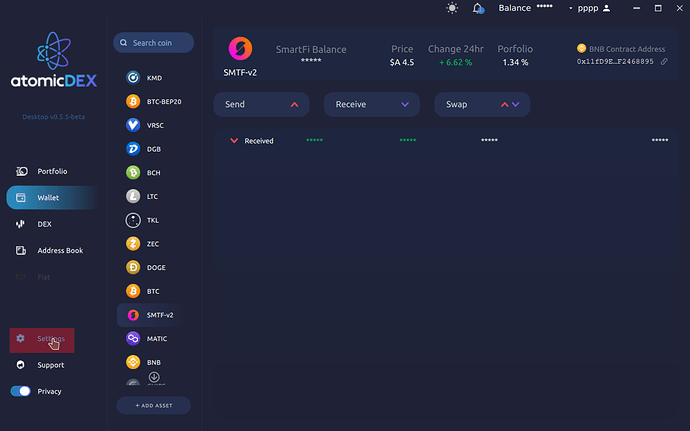Image resolution: width=690 pixels, height=431 pixels.
Task: Expand the Received transaction chevron
Action: 234,141
